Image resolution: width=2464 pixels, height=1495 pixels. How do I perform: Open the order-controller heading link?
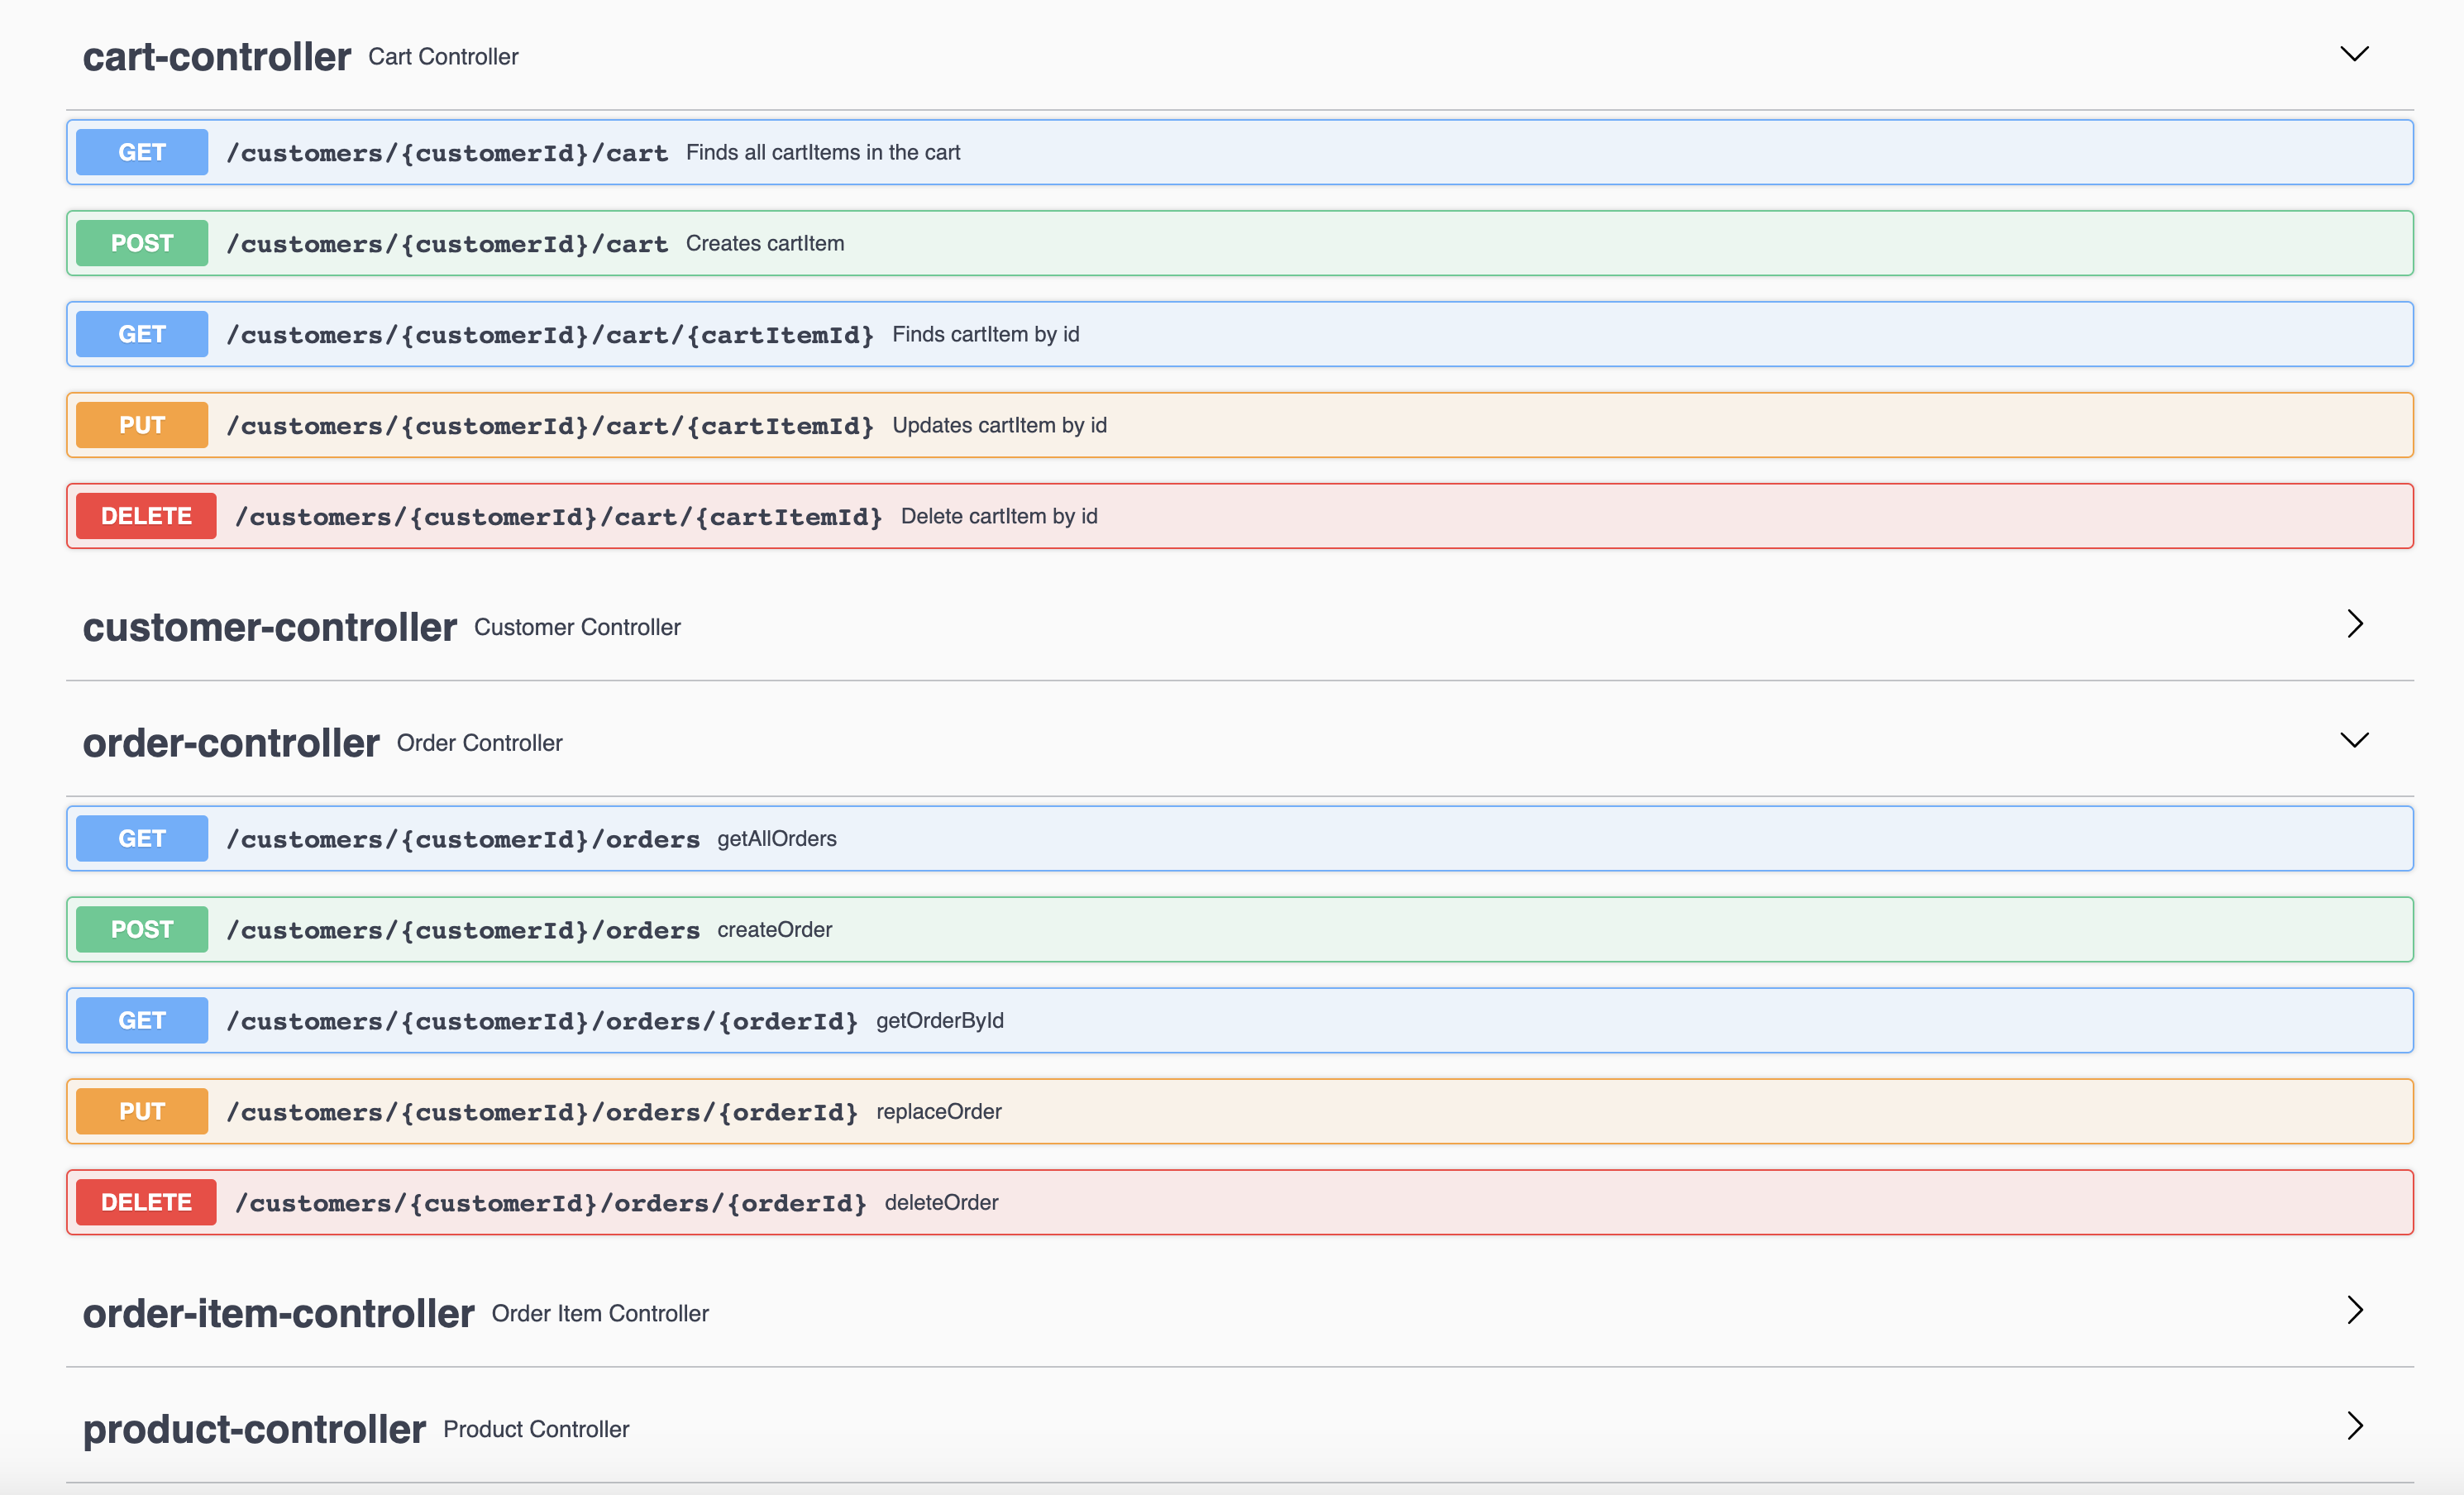pyautogui.click(x=231, y=743)
